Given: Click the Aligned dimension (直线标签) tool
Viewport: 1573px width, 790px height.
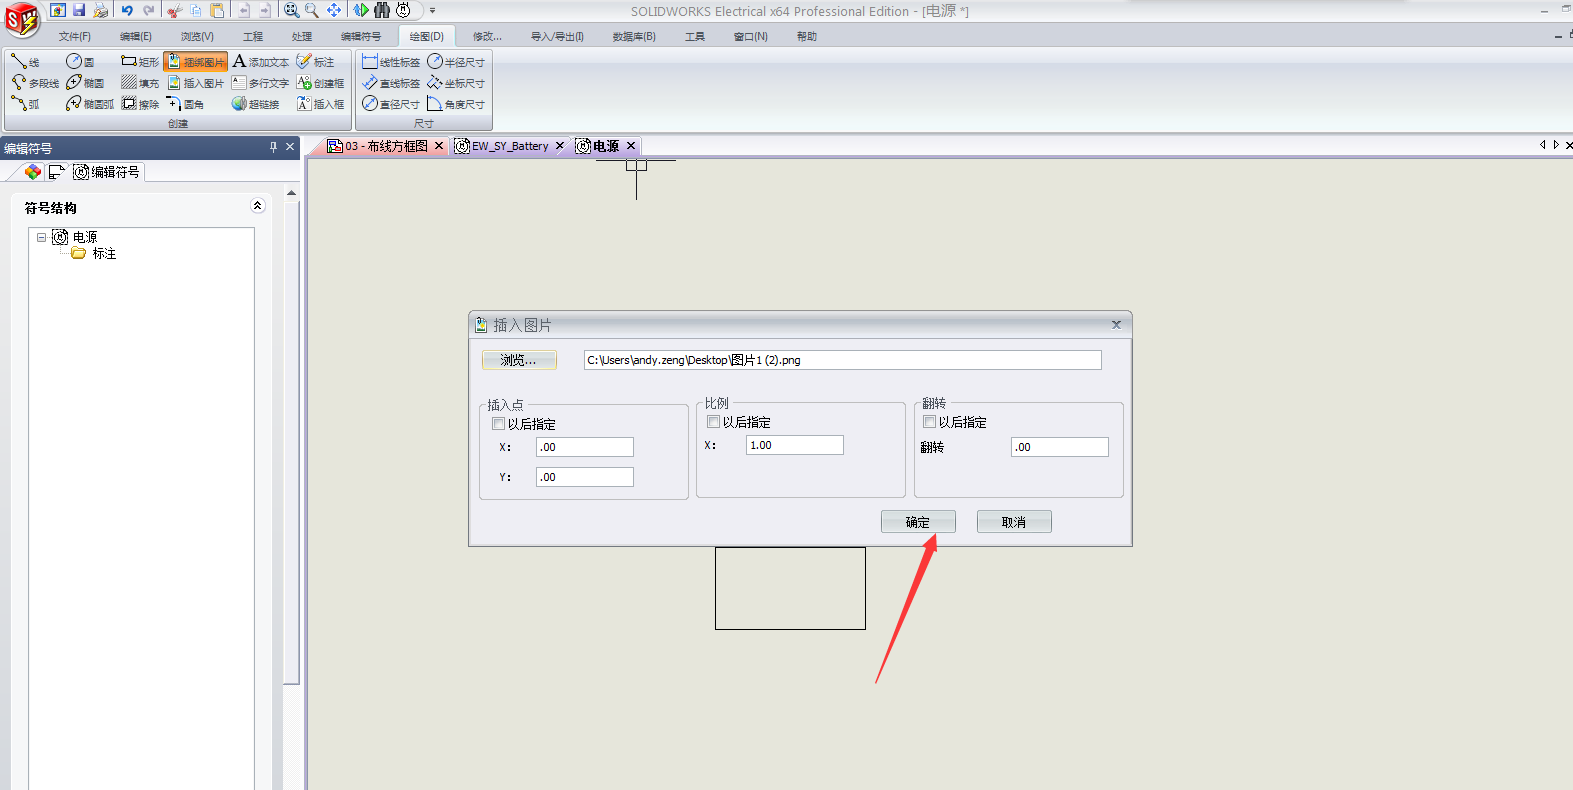Looking at the screenshot, I should tap(391, 83).
